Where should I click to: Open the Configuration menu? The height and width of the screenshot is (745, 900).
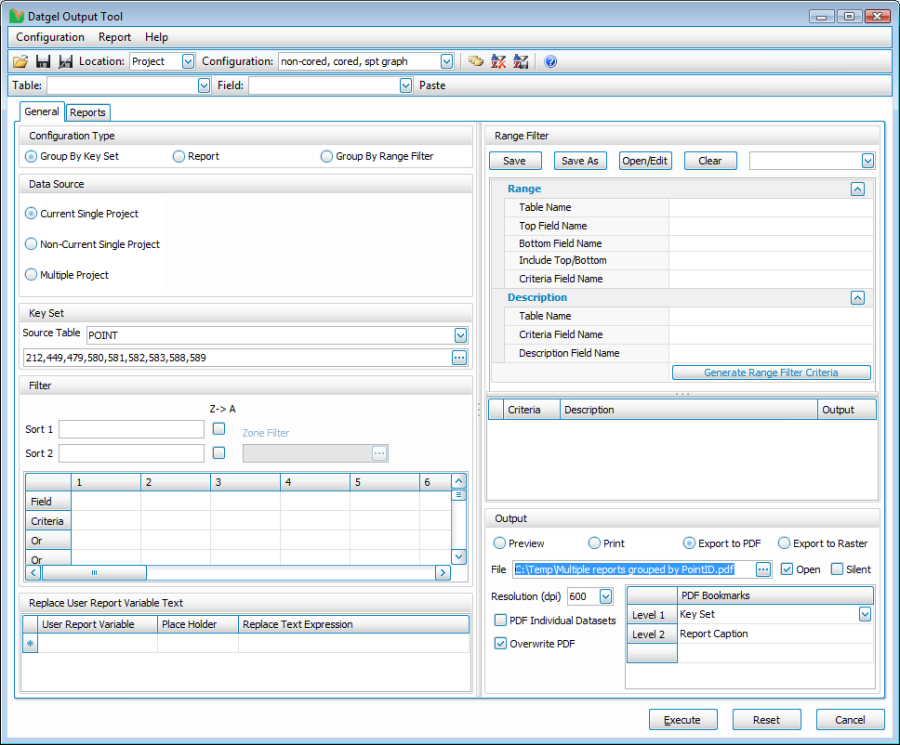(x=50, y=37)
